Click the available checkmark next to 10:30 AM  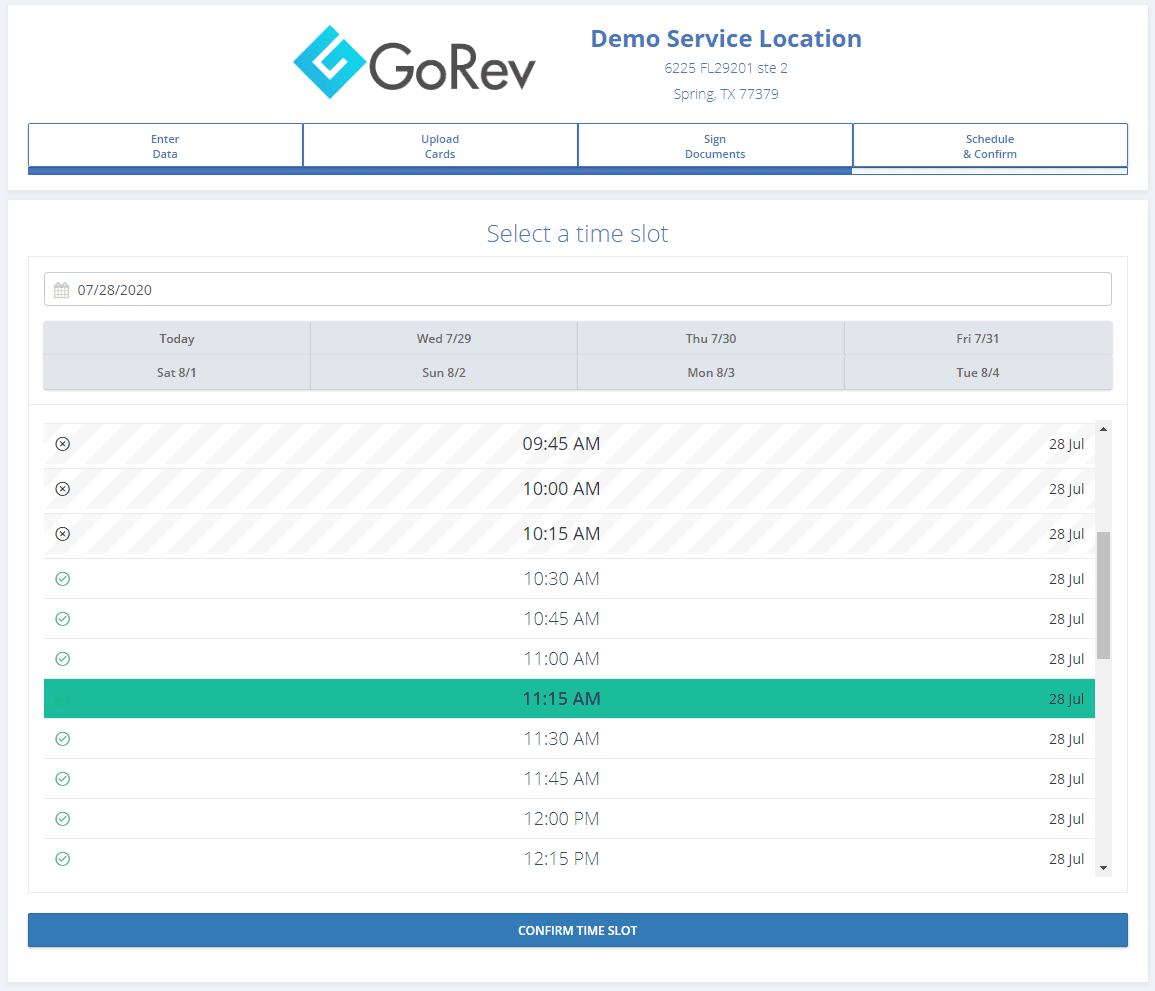[x=63, y=578]
